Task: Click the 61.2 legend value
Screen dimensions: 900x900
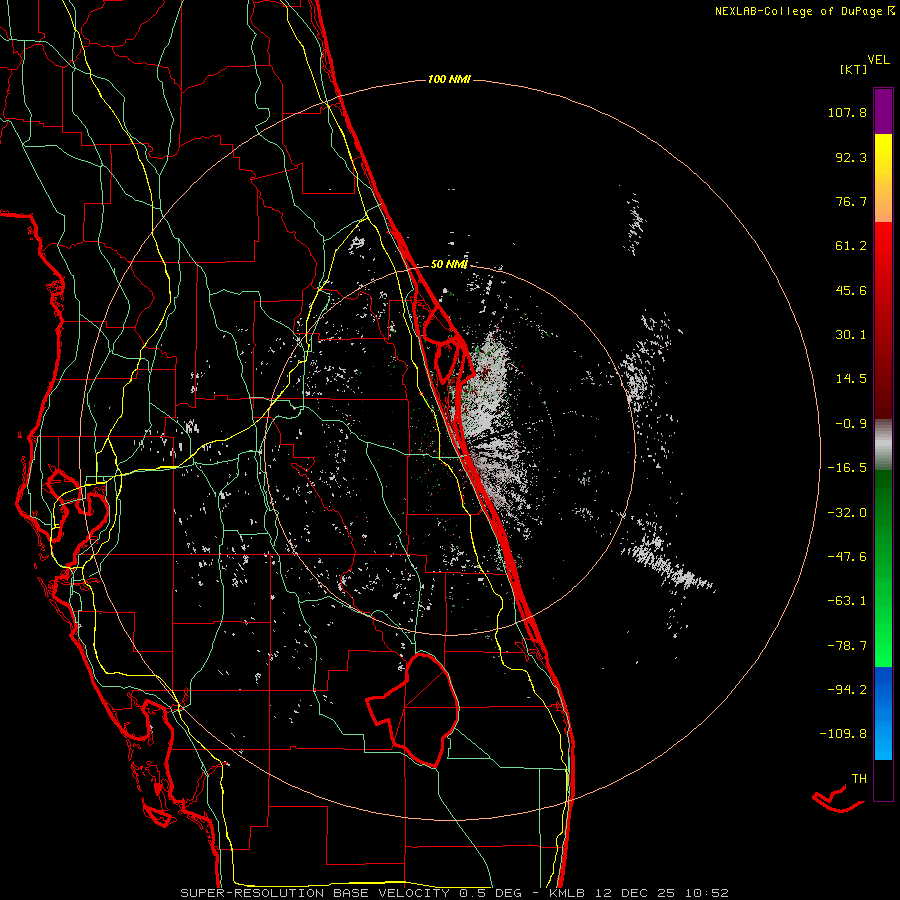Action: (x=851, y=246)
